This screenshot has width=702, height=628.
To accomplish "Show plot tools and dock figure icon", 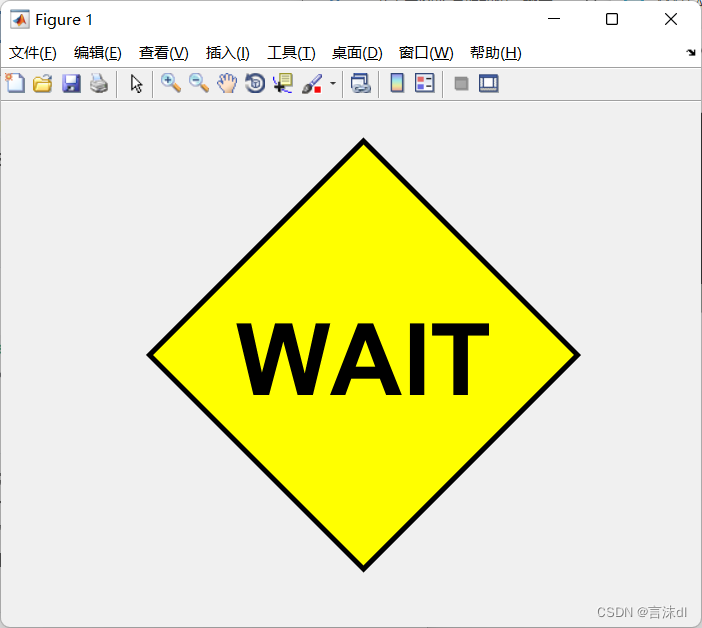I will [488, 83].
